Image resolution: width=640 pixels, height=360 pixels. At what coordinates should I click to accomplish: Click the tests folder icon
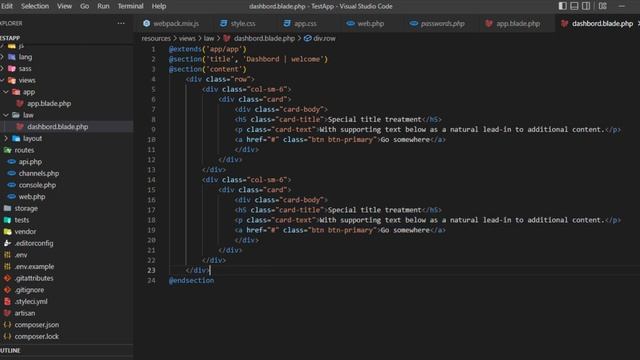pyautogui.click(x=8, y=220)
